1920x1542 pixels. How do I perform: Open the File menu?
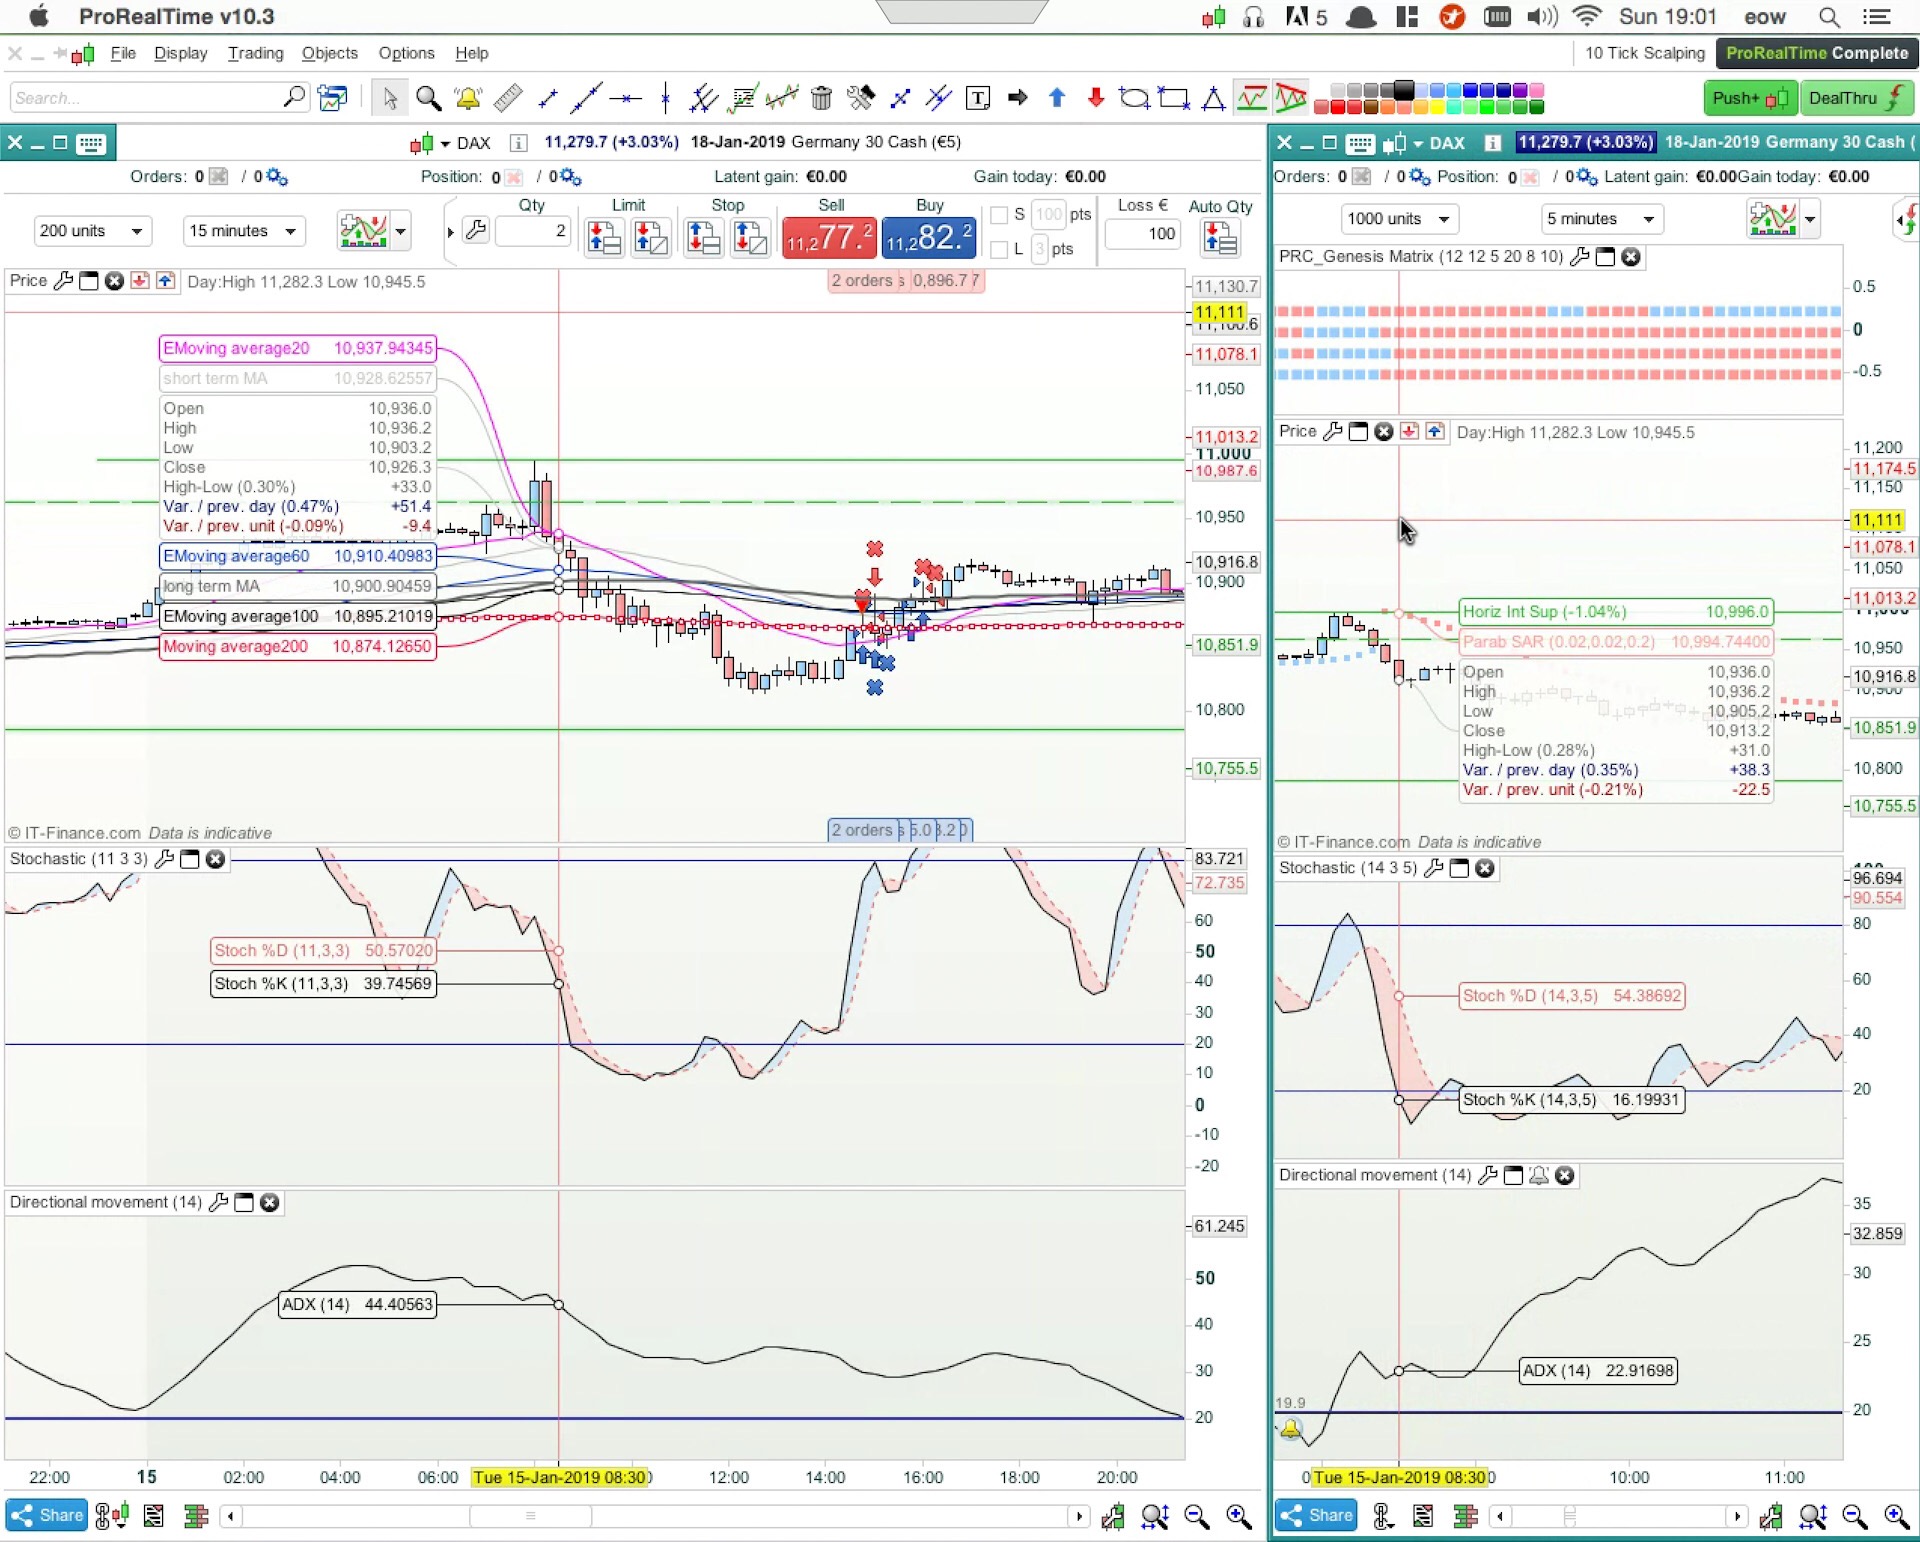pyautogui.click(x=123, y=54)
